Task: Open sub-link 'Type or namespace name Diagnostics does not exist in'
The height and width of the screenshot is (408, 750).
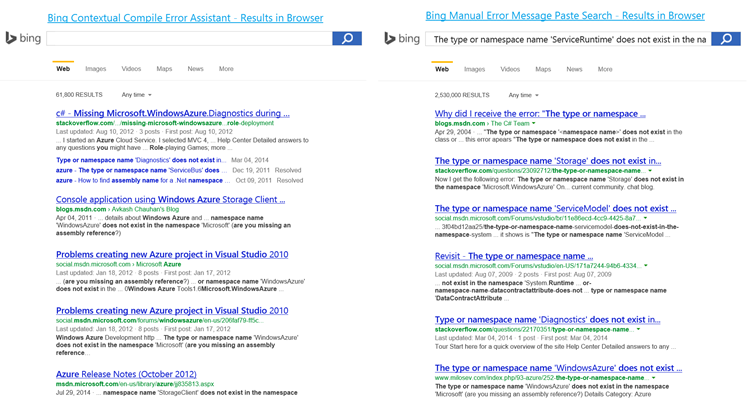Action: coord(139,160)
